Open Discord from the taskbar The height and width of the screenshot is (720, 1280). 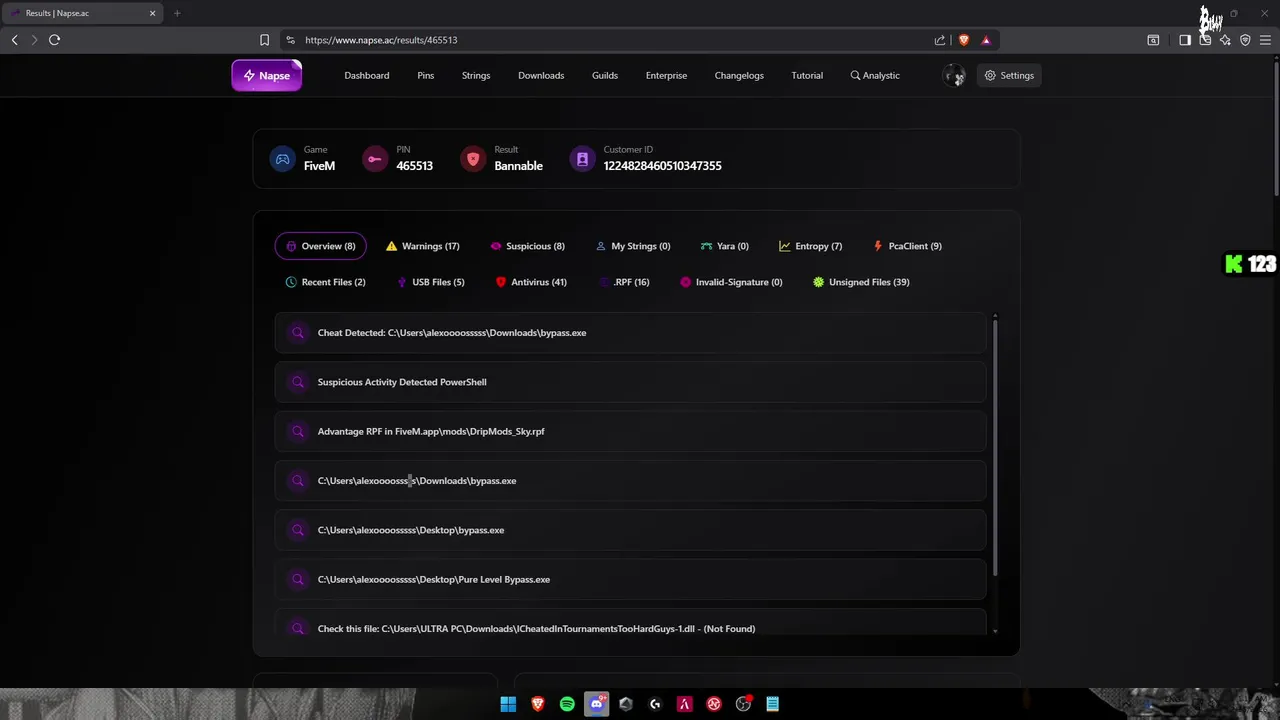tap(597, 704)
